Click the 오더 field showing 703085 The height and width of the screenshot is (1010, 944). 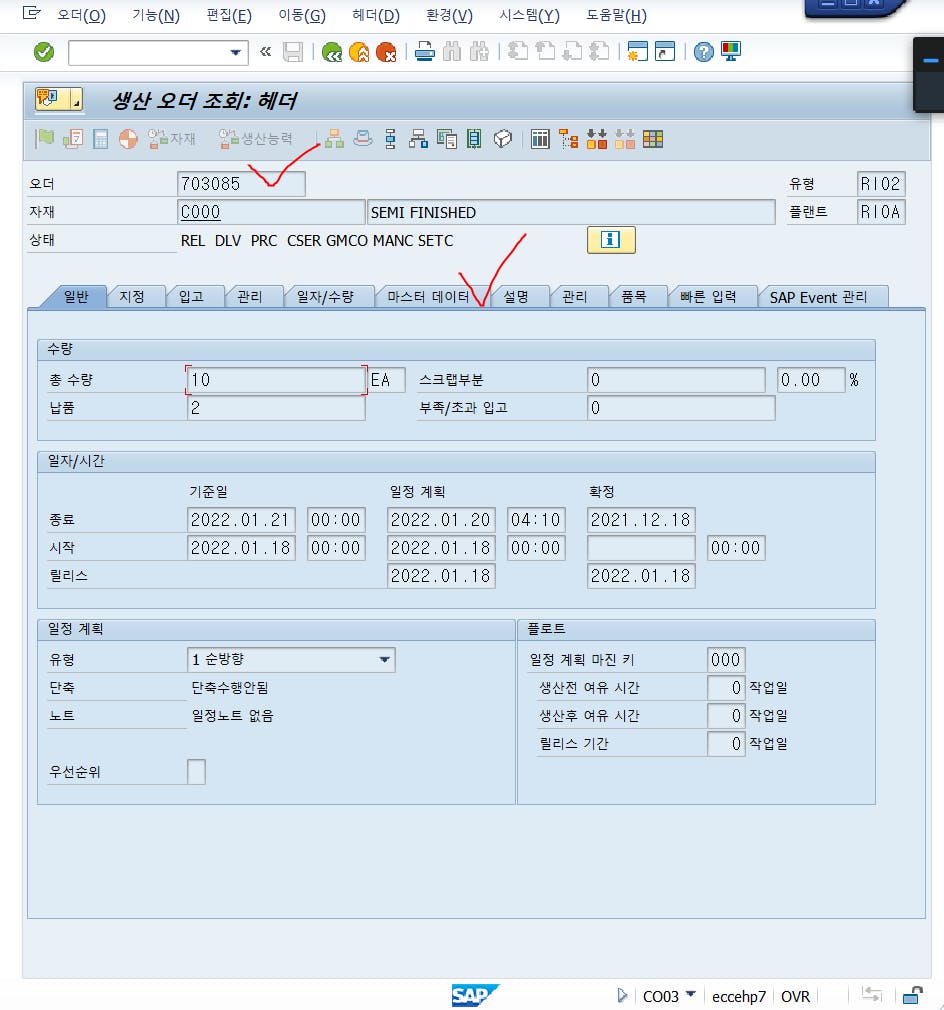coord(241,184)
